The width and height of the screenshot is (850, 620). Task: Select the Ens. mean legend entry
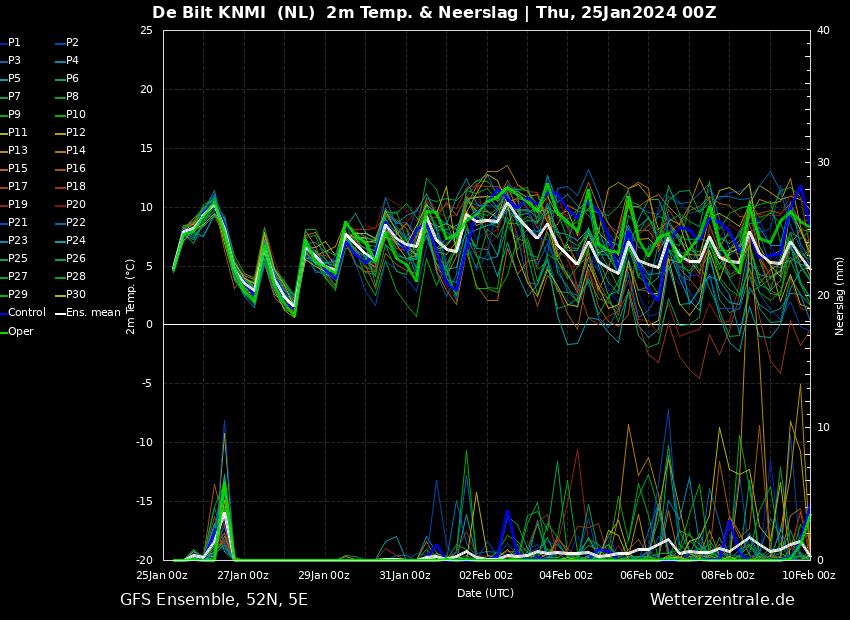click(92, 313)
